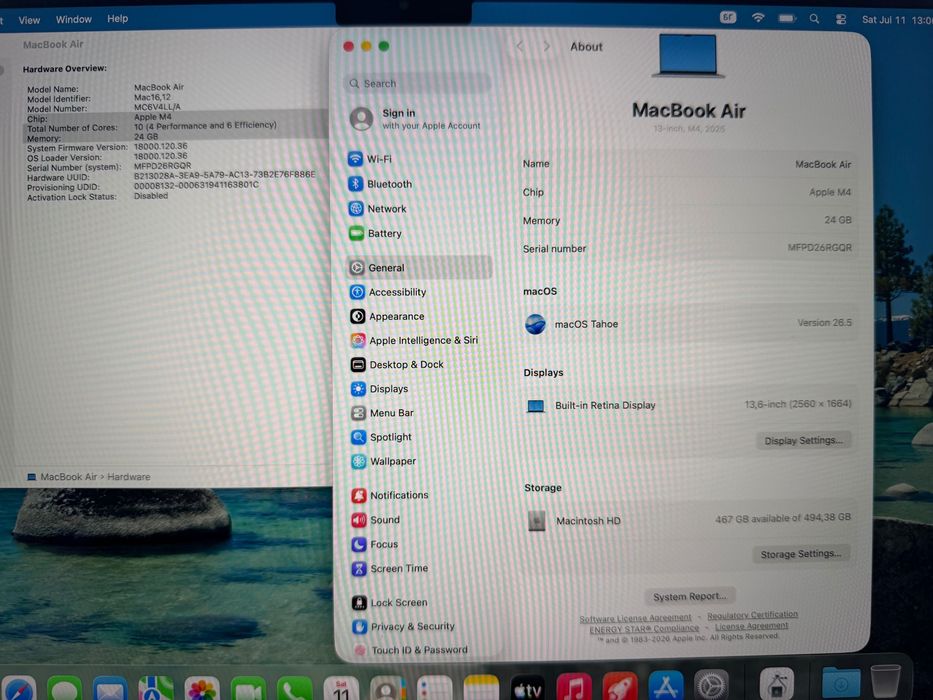Open System Report
Screen dimensions: 933x700
pos(690,596)
